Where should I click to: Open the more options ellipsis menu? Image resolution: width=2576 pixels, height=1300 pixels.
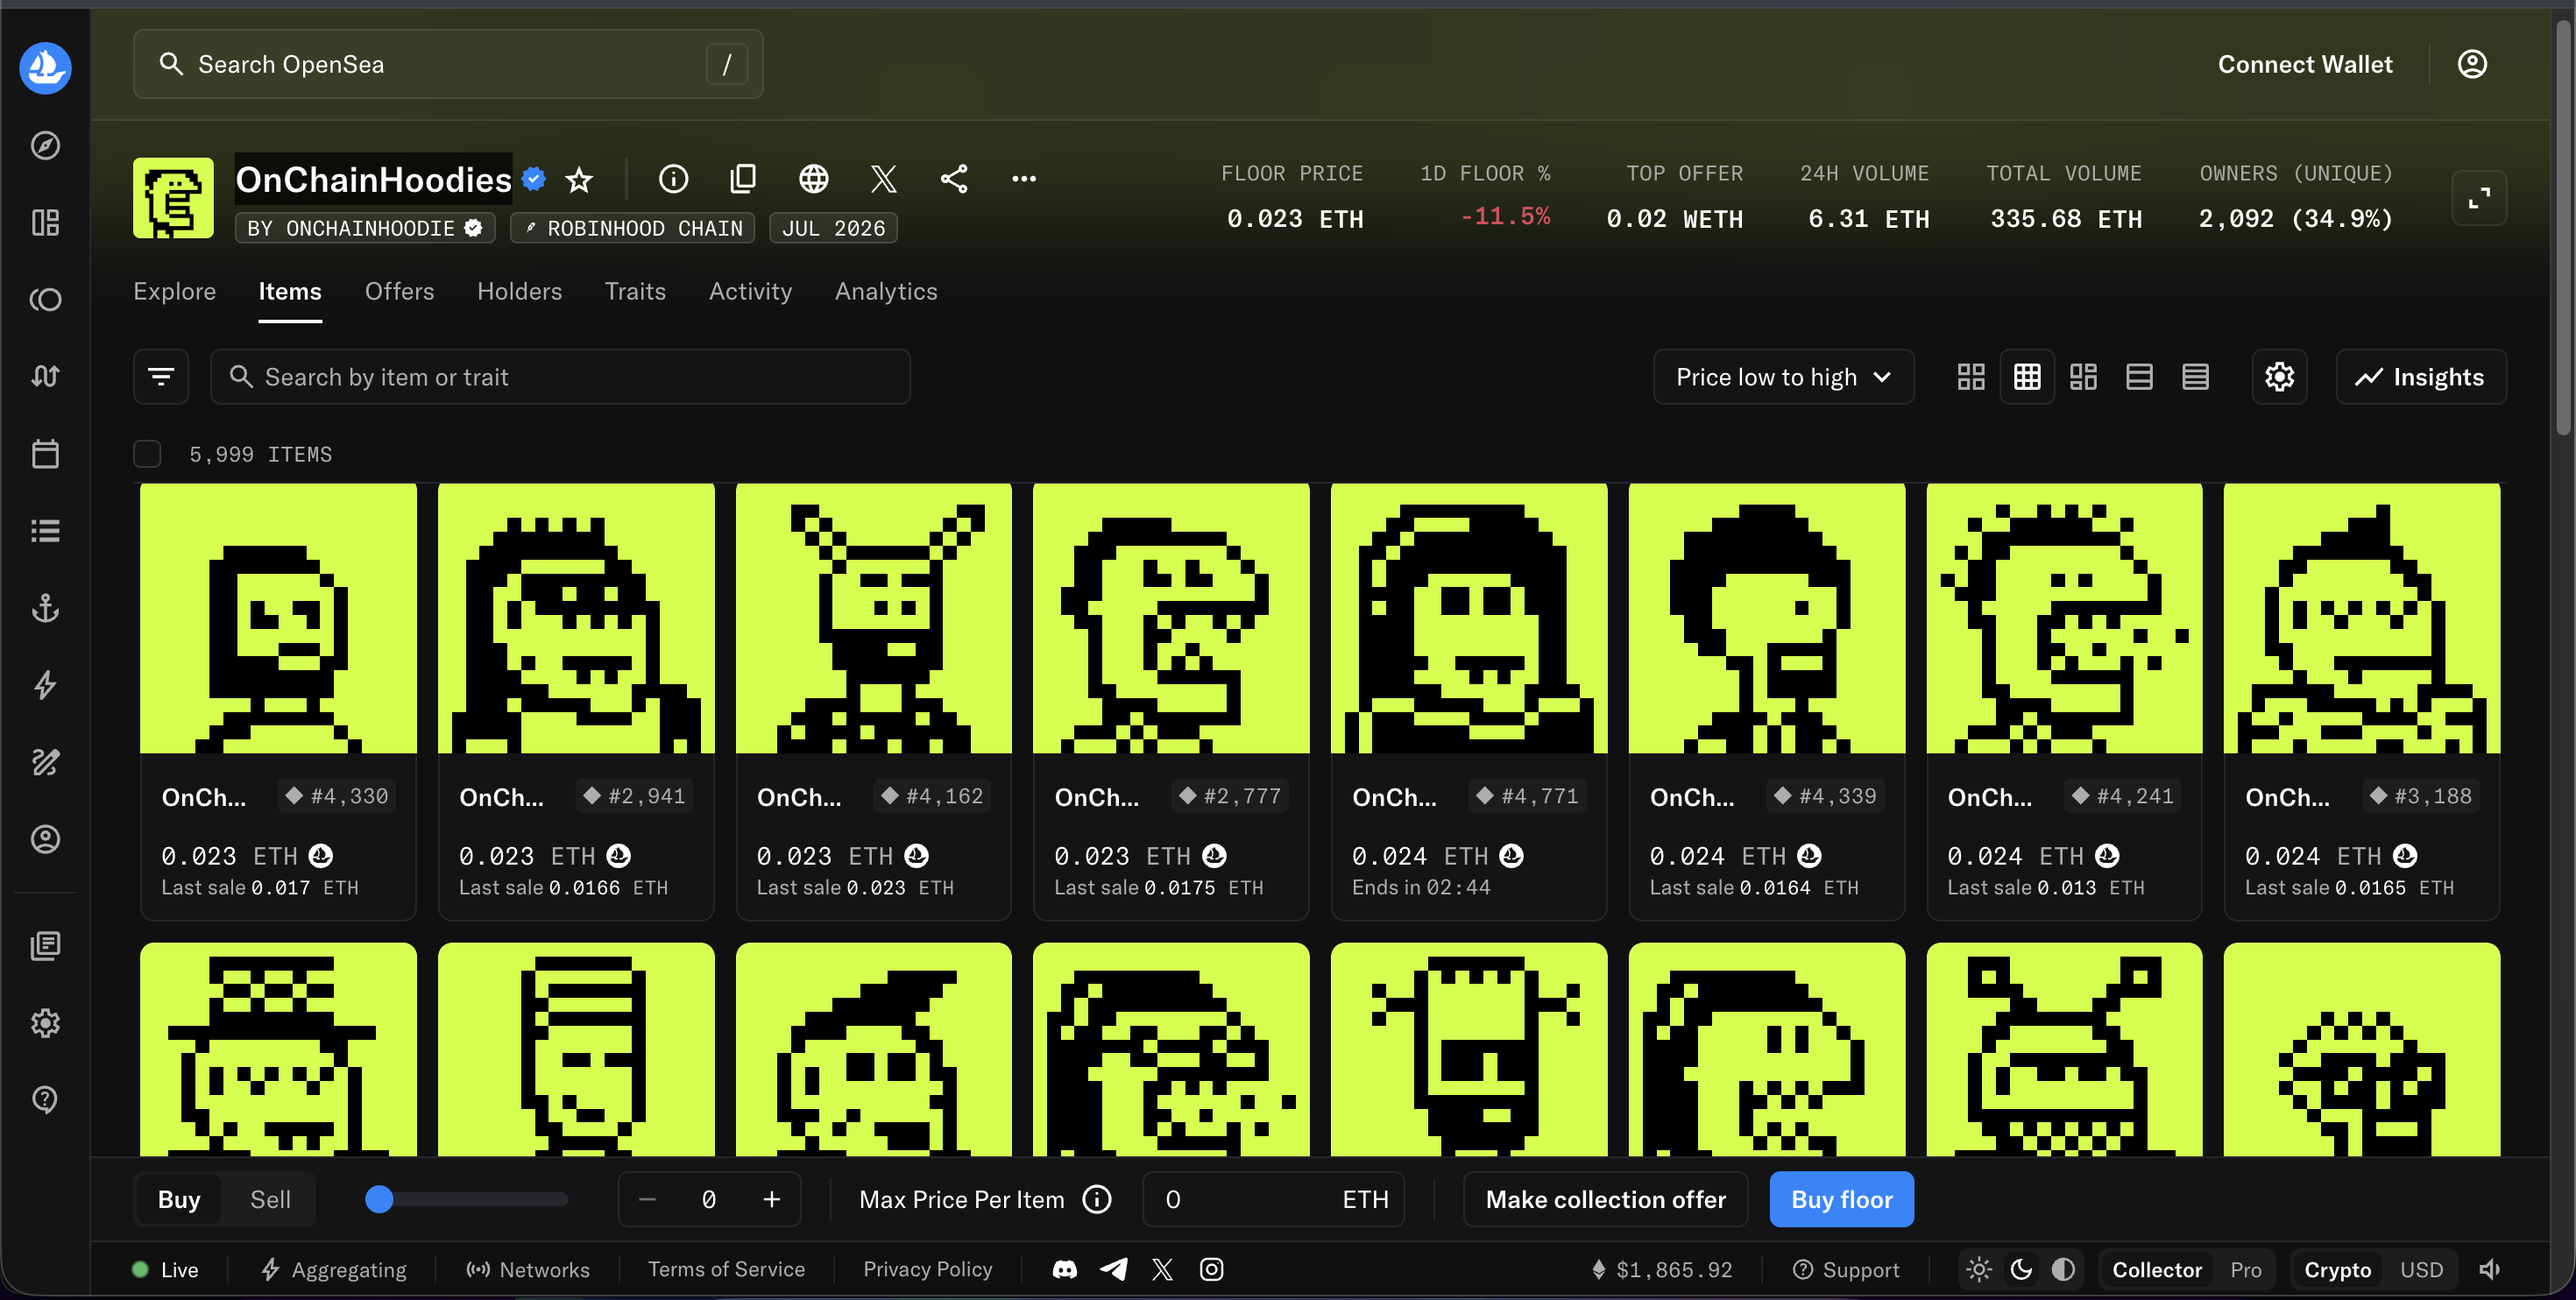(x=1023, y=179)
